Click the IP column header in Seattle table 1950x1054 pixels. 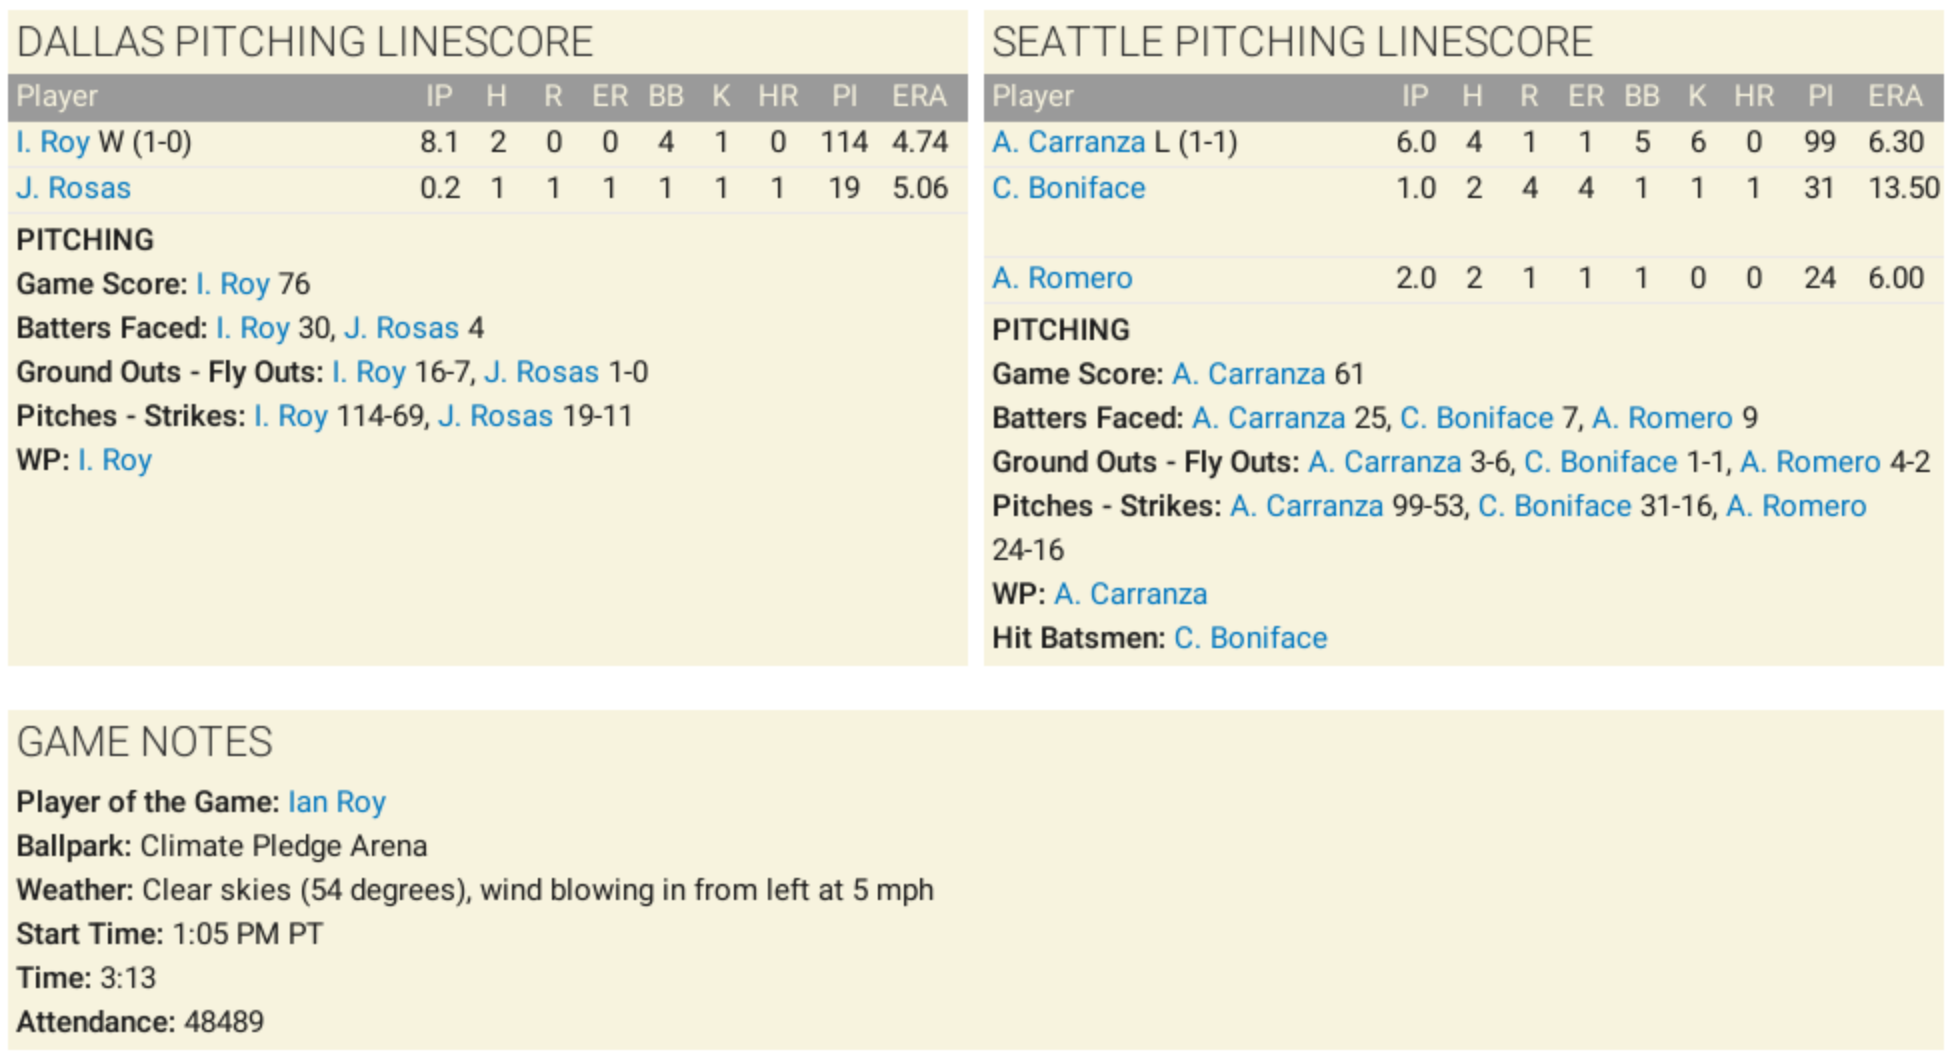point(1414,96)
